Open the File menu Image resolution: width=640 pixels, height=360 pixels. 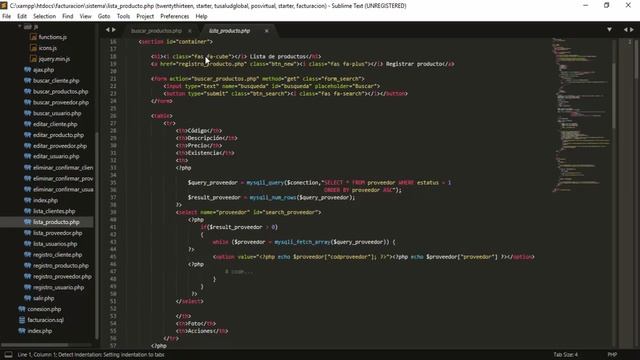[x=7, y=16]
